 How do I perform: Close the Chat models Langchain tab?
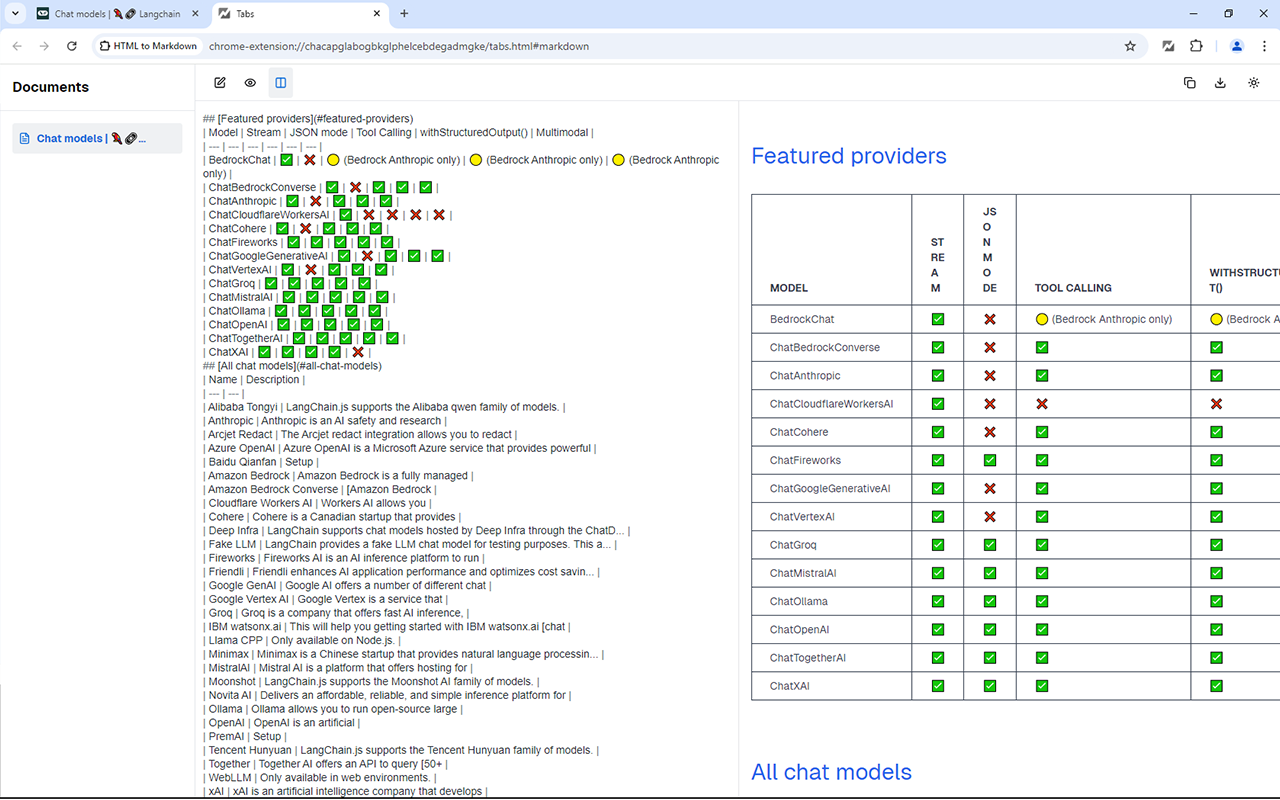pyautogui.click(x=194, y=14)
